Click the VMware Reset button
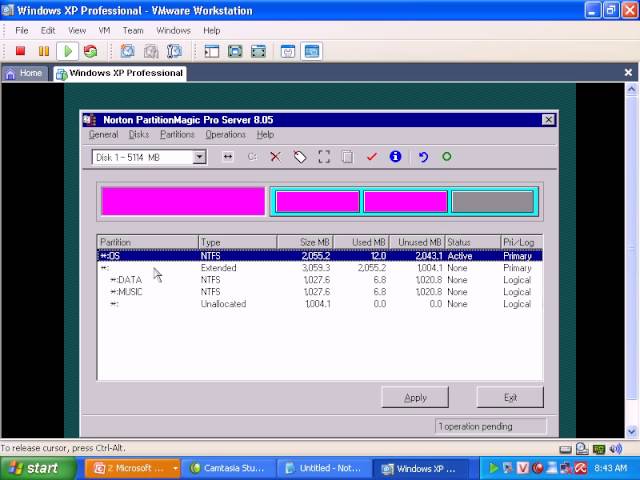The height and width of the screenshot is (480, 640). pyautogui.click(x=91, y=51)
